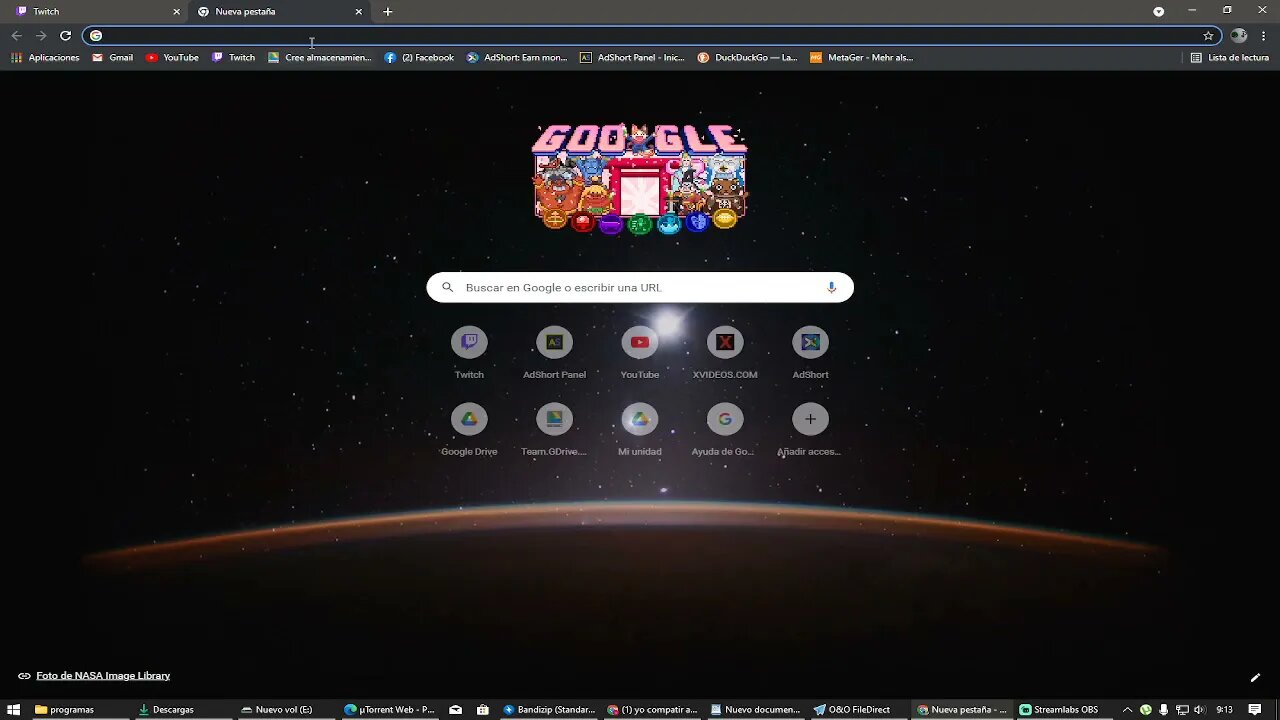
Task: Open Lista de lectura reading list
Action: [x=1229, y=57]
